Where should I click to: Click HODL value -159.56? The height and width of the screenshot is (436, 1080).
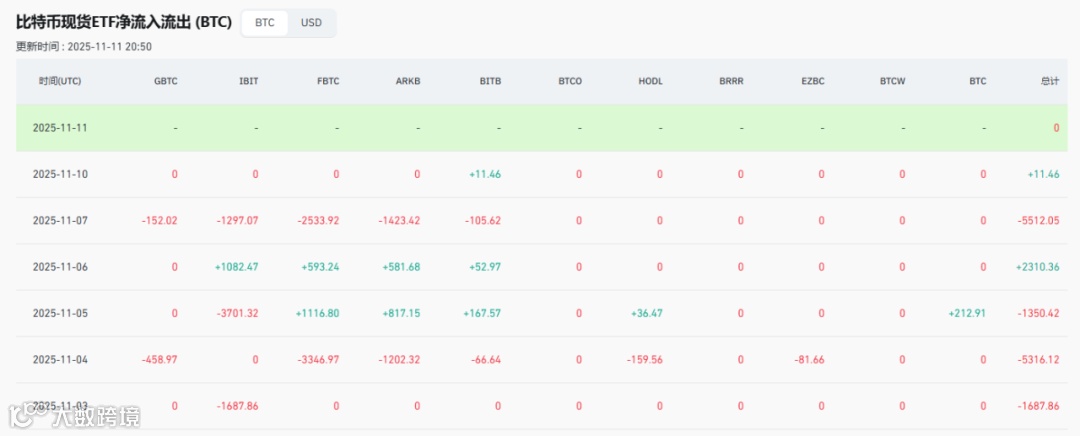tap(645, 360)
